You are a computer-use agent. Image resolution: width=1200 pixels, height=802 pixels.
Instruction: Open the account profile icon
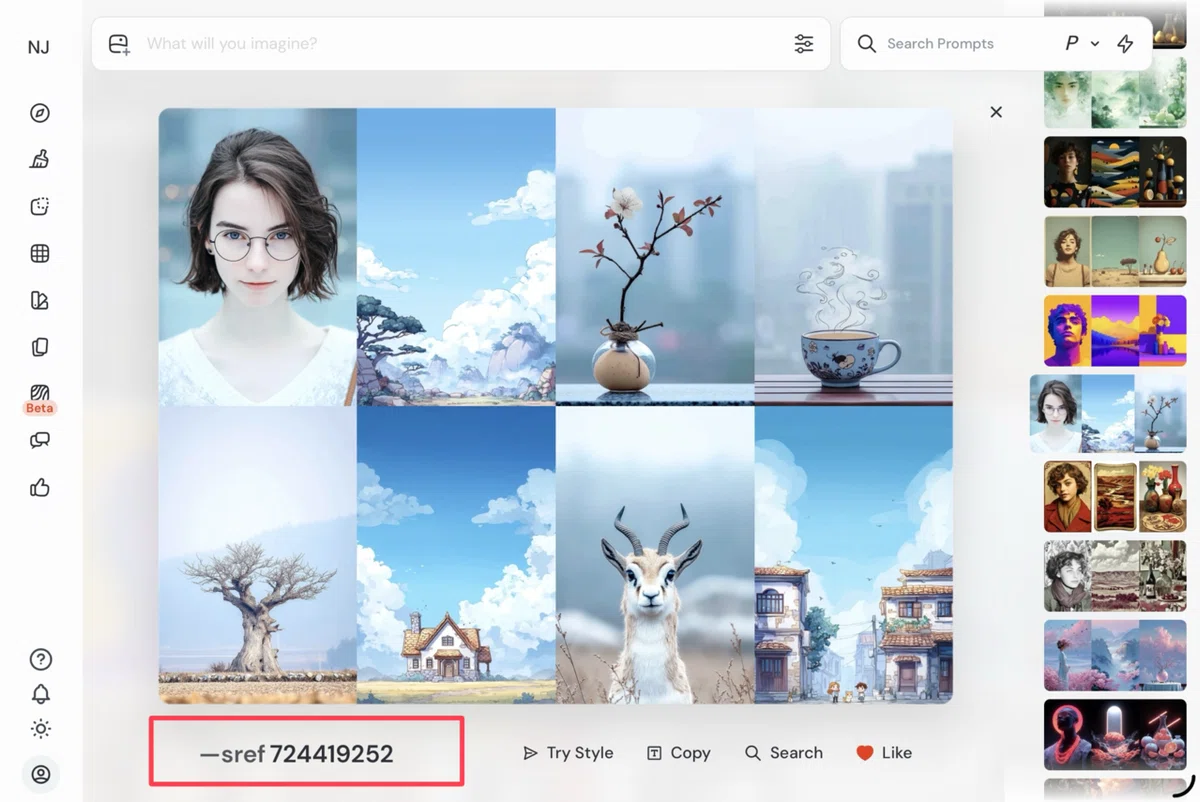pos(41,774)
